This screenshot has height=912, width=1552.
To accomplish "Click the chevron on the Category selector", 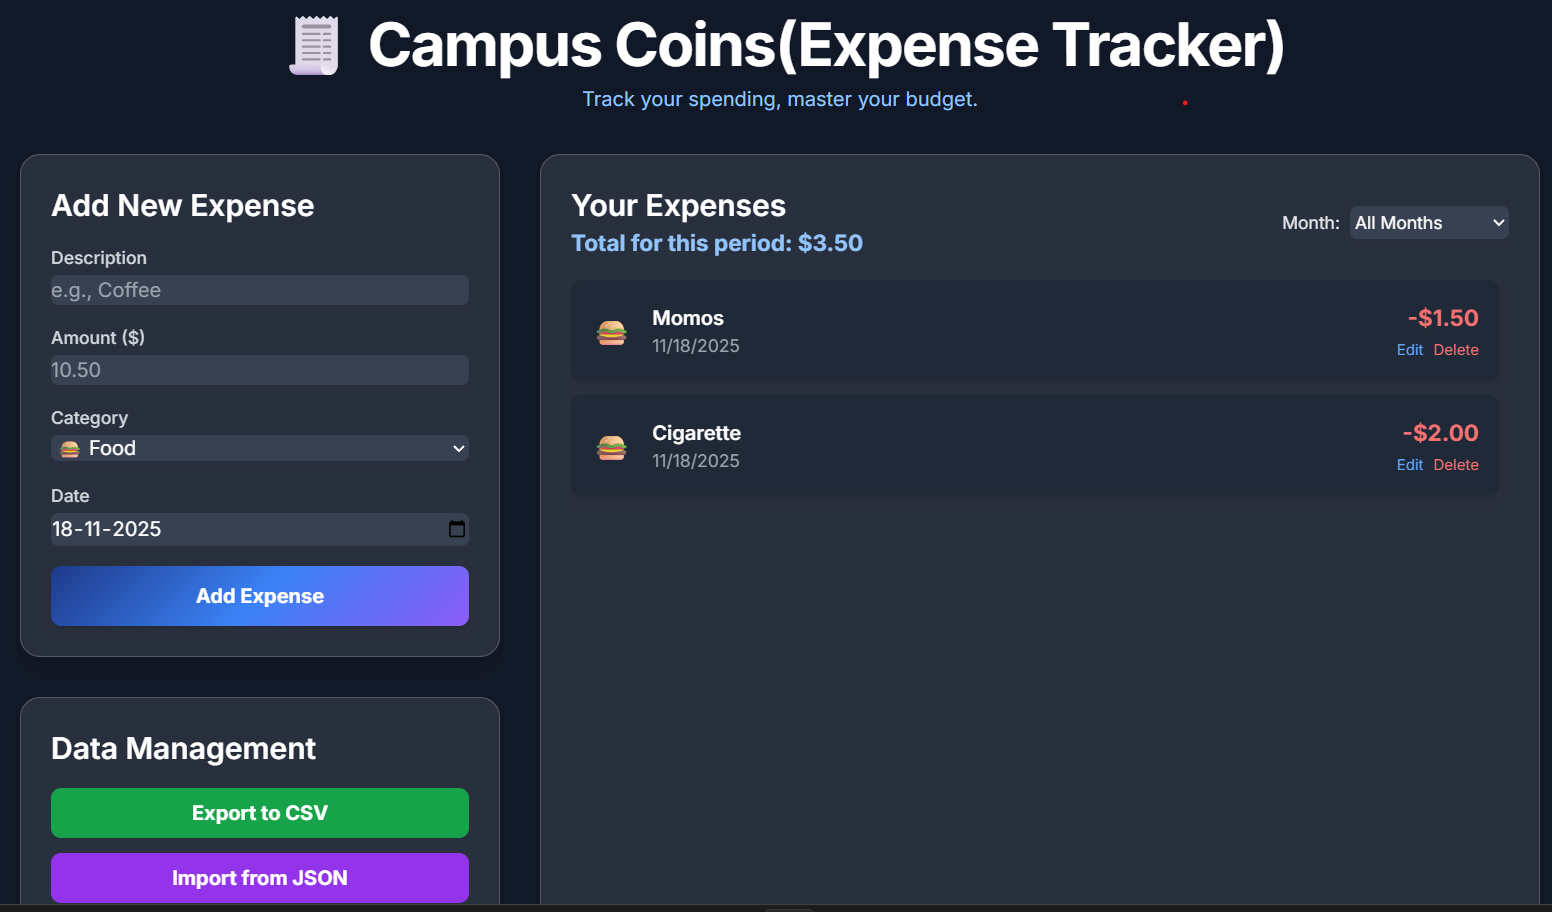I will coord(458,448).
